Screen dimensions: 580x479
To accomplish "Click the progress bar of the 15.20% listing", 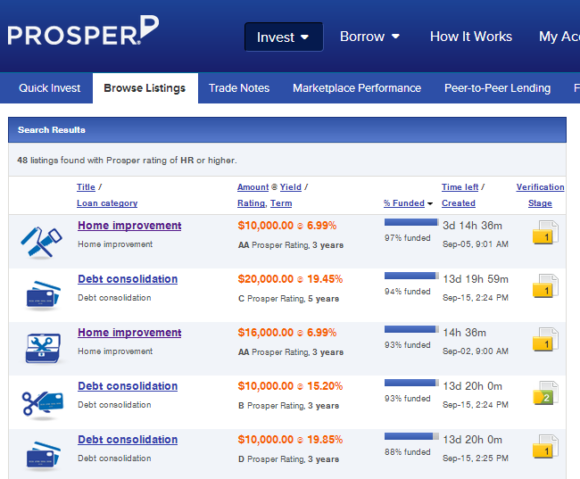I will 411,383.
